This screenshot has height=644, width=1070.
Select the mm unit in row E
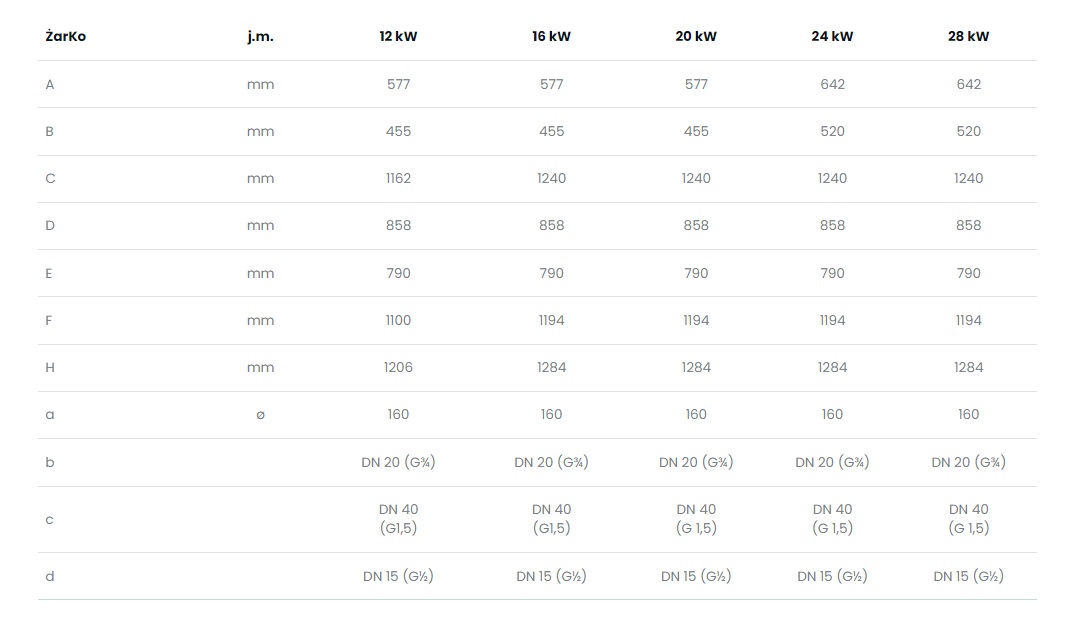[260, 274]
